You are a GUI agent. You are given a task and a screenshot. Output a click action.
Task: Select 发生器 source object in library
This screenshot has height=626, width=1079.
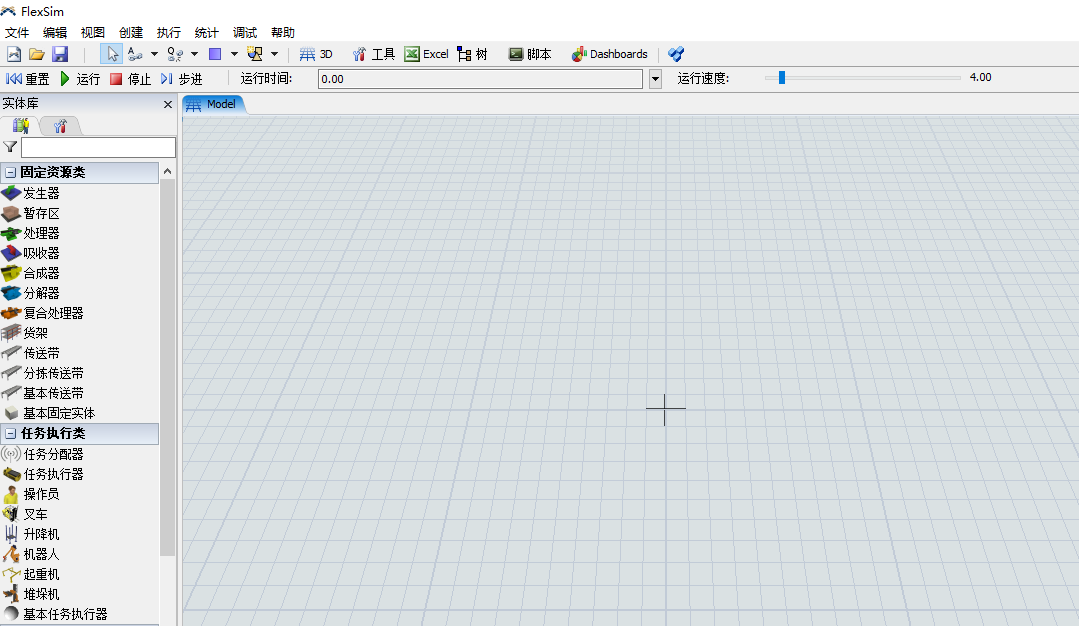coord(41,193)
